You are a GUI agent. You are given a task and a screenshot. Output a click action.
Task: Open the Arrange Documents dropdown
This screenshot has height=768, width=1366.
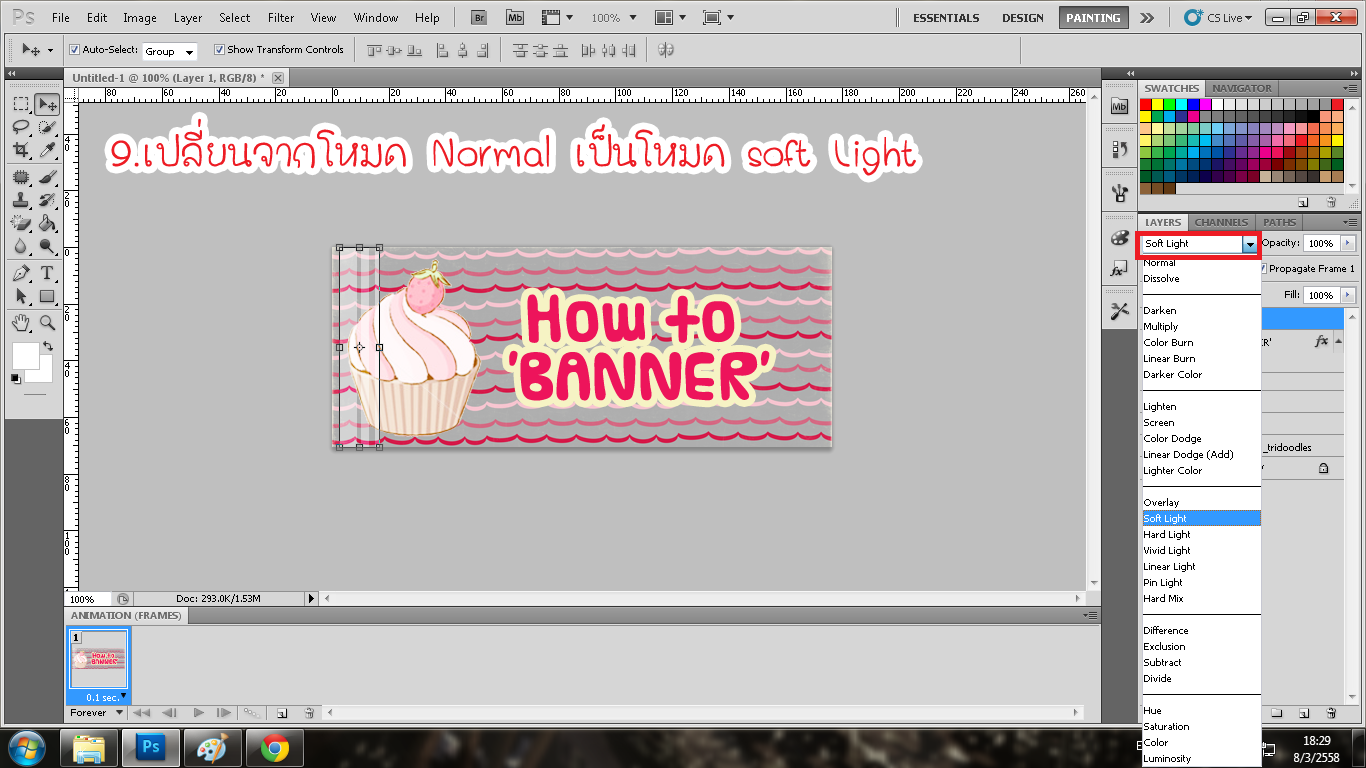coord(669,18)
